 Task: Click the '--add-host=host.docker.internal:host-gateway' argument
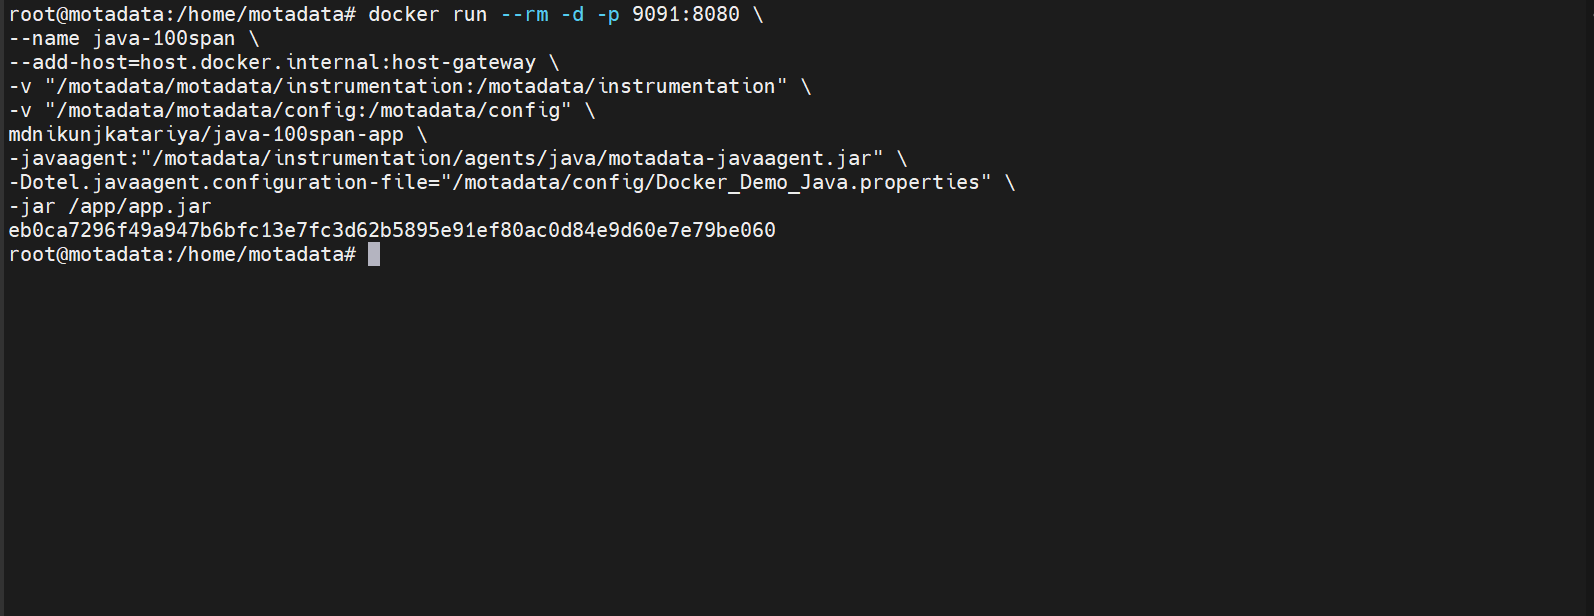[x=272, y=62]
